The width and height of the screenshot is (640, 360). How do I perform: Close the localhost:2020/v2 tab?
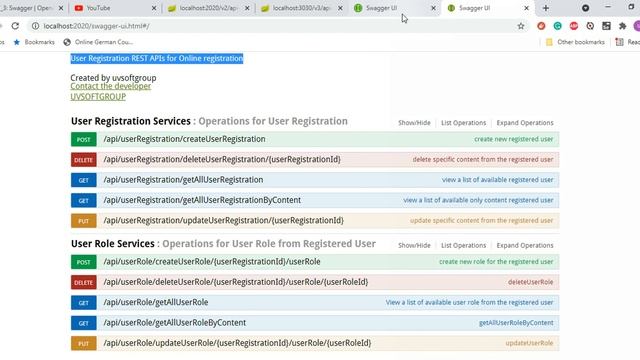click(247, 8)
